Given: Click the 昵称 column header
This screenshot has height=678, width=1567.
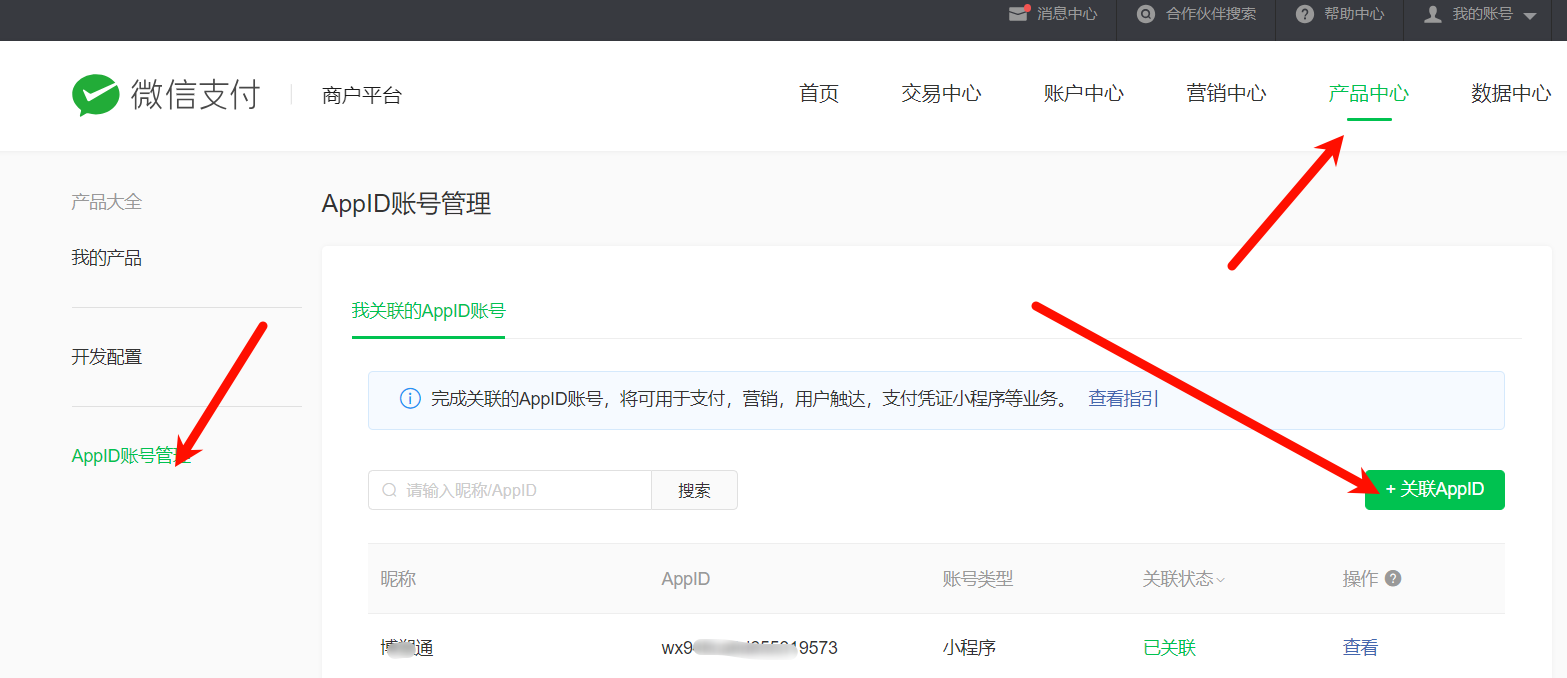Looking at the screenshot, I should (398, 579).
